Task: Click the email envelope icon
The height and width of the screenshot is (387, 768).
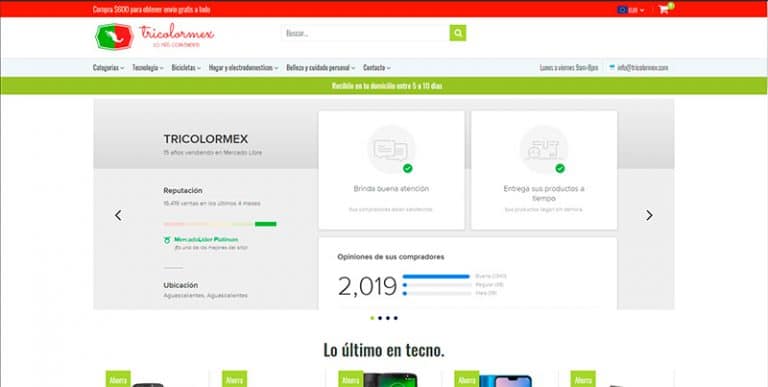Action: click(612, 67)
